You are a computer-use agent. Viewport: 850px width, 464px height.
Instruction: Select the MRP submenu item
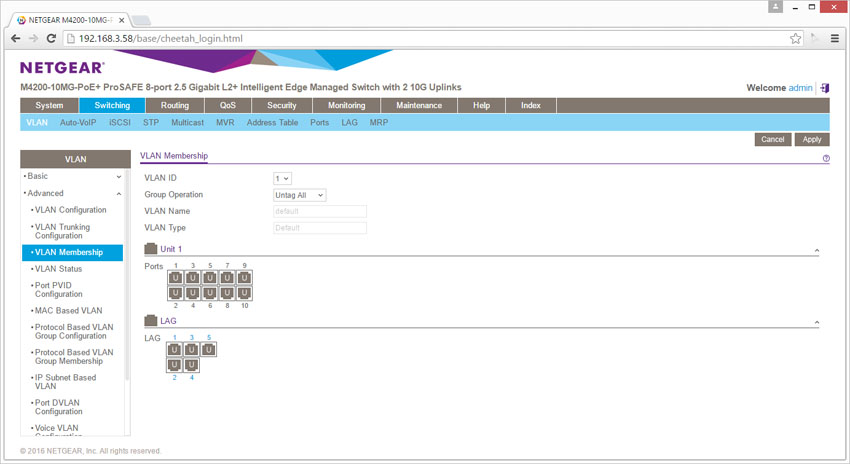pos(378,123)
